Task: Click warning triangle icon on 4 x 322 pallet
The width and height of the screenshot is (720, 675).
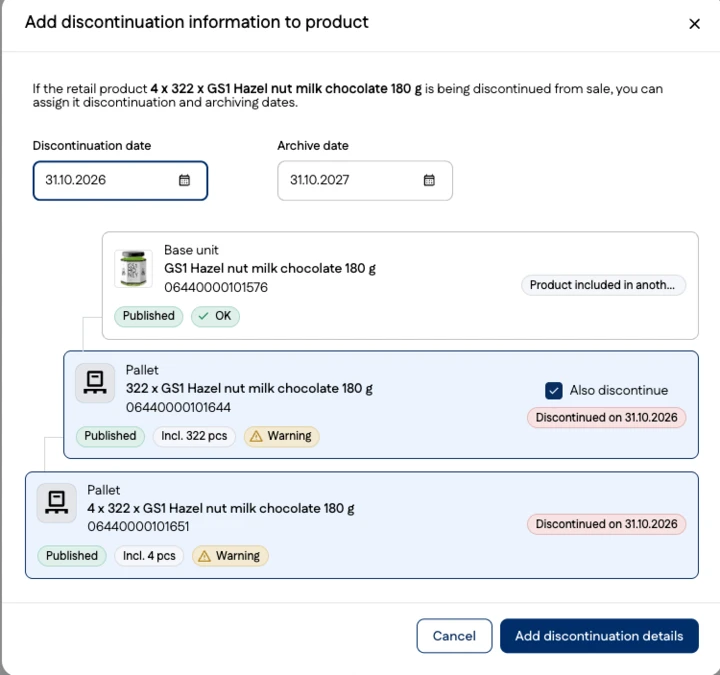Action: (204, 556)
